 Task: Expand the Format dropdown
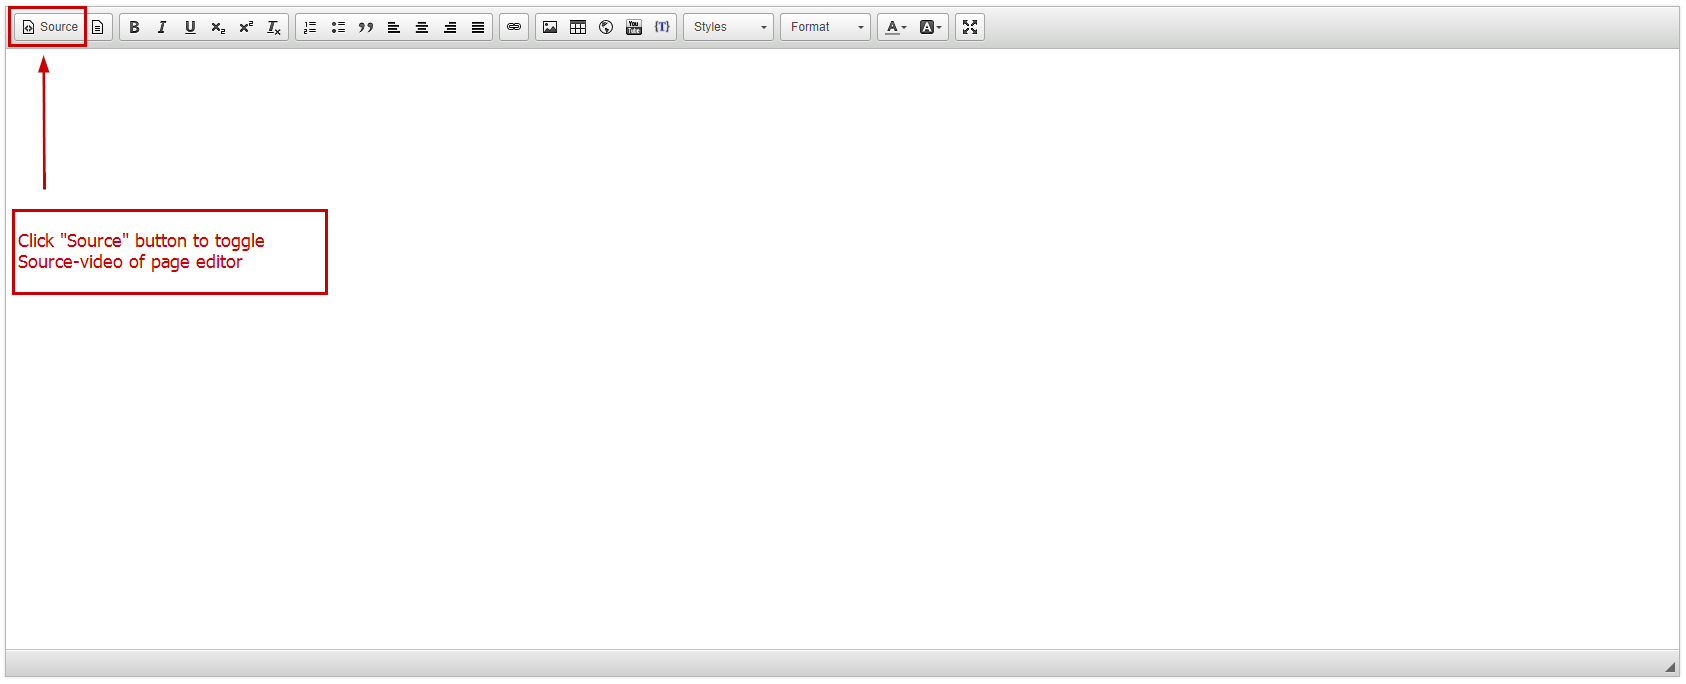[826, 27]
